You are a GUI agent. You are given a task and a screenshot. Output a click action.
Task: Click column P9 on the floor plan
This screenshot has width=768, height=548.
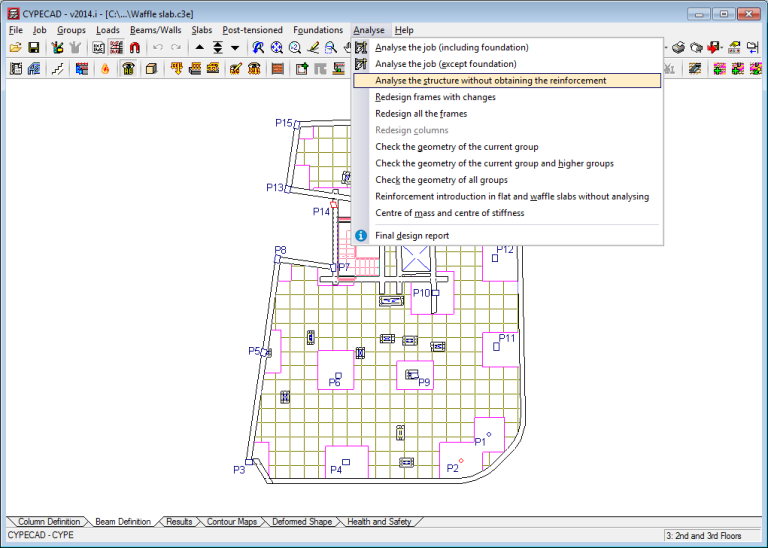pyautogui.click(x=414, y=374)
